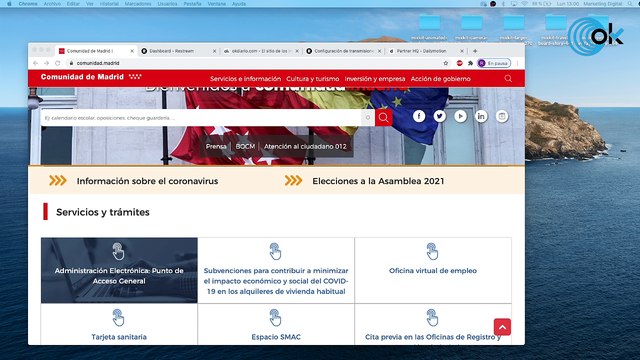This screenshot has width=640, height=360.
Task: Open a new tab with the plus button
Action: point(475,51)
